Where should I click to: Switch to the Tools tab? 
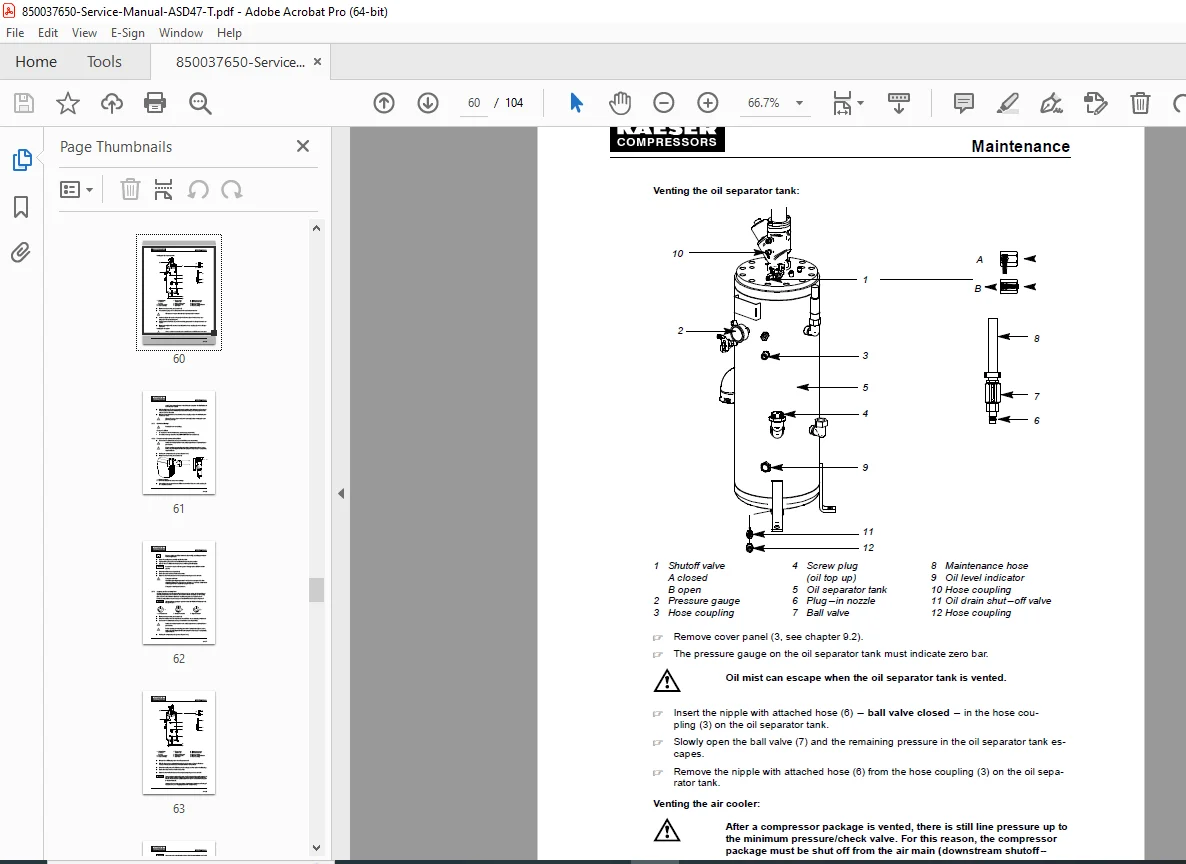pyautogui.click(x=104, y=61)
